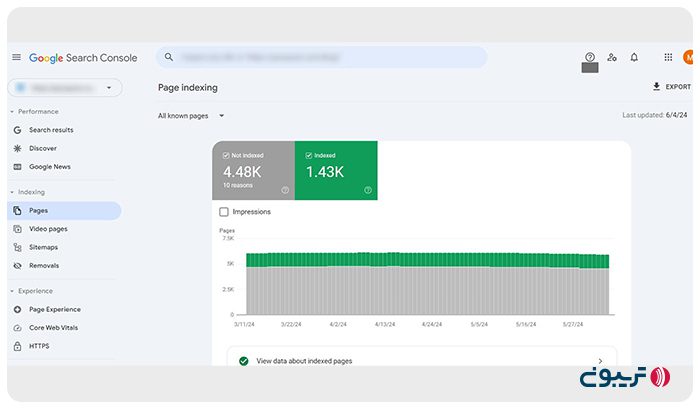
Task: Open the Sitemaps report
Action: (43, 247)
